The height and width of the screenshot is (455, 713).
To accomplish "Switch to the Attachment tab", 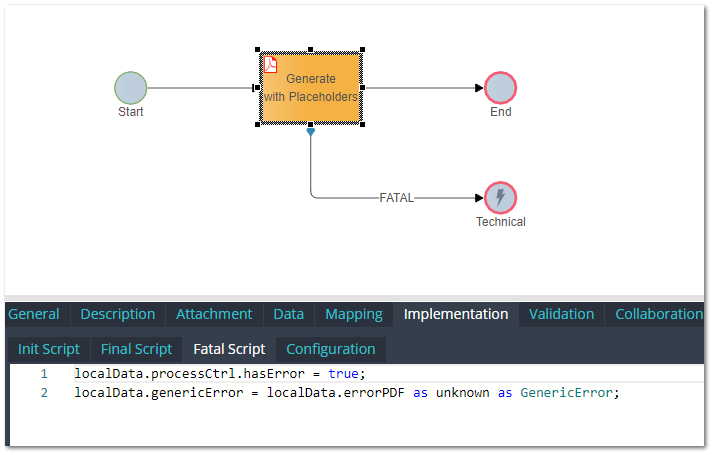I will point(214,314).
